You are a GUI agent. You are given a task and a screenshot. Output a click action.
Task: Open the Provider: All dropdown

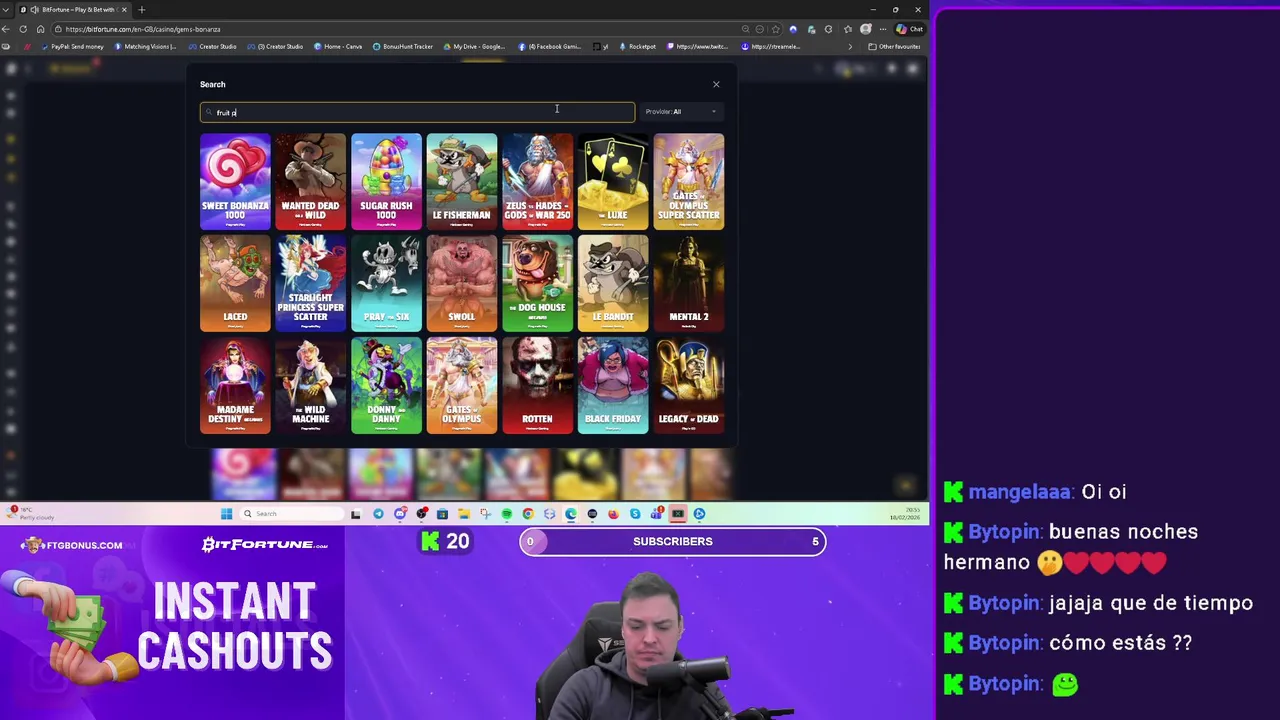[682, 112]
